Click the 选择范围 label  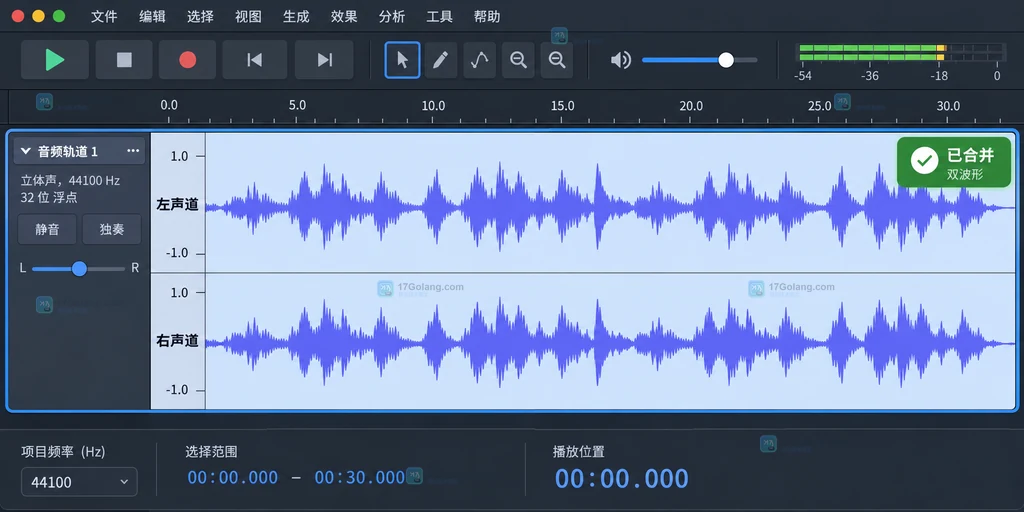point(212,451)
